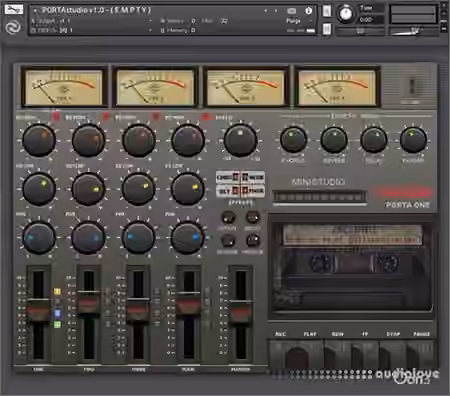This screenshot has height=396, width=450.
Task: Click the VU meter for track 1
Action: point(64,87)
